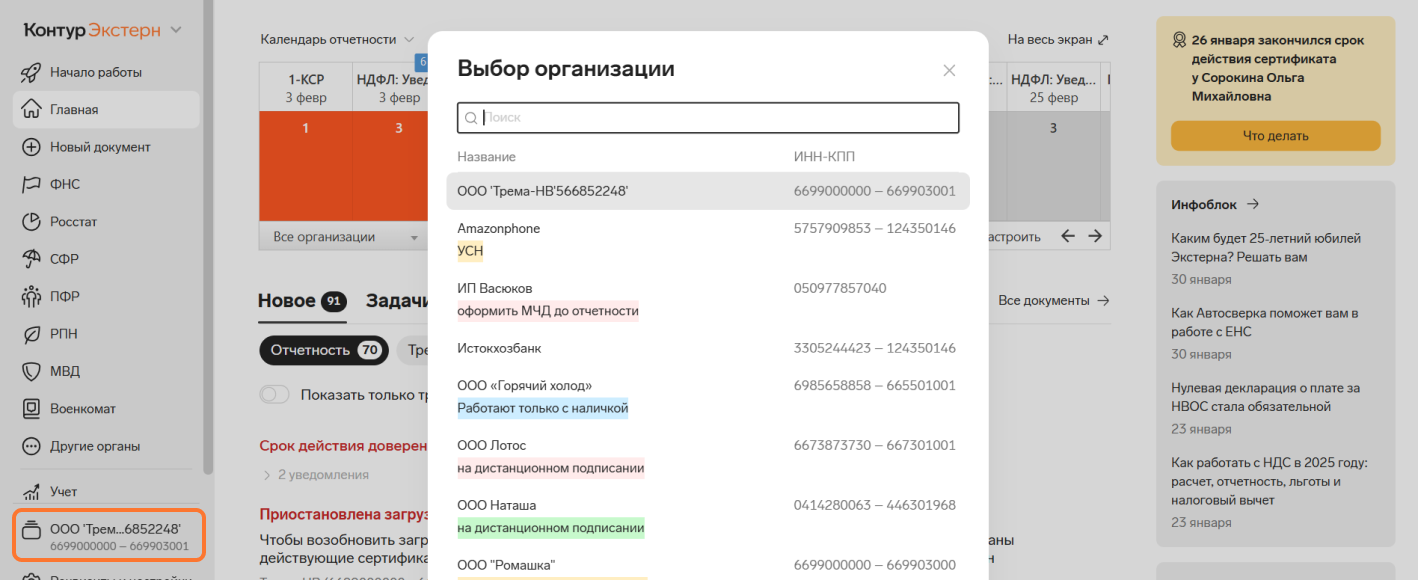Image resolution: width=1418 pixels, height=580 pixels.
Task: Click the УСН tag under Amazonphone
Action: point(470,251)
